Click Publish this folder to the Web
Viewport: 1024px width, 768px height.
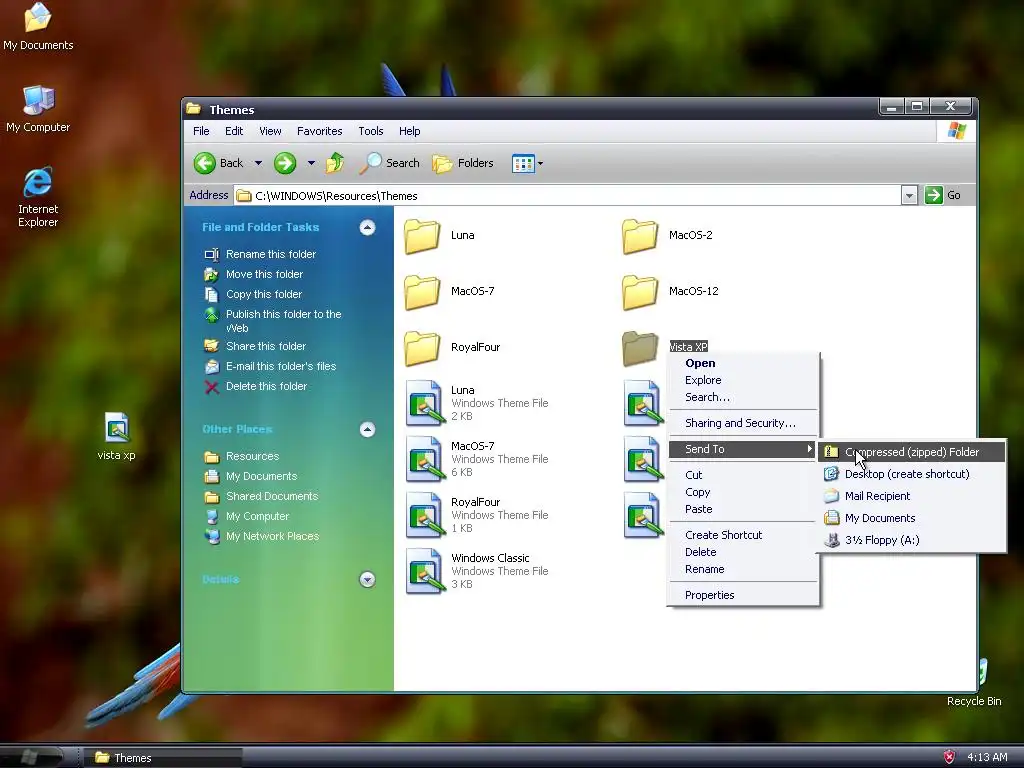tap(283, 321)
